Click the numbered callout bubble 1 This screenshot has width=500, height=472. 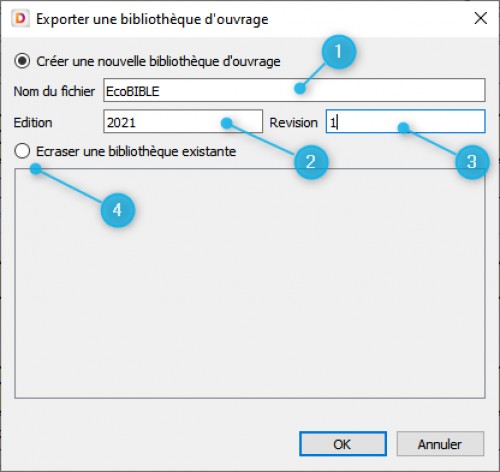(339, 52)
